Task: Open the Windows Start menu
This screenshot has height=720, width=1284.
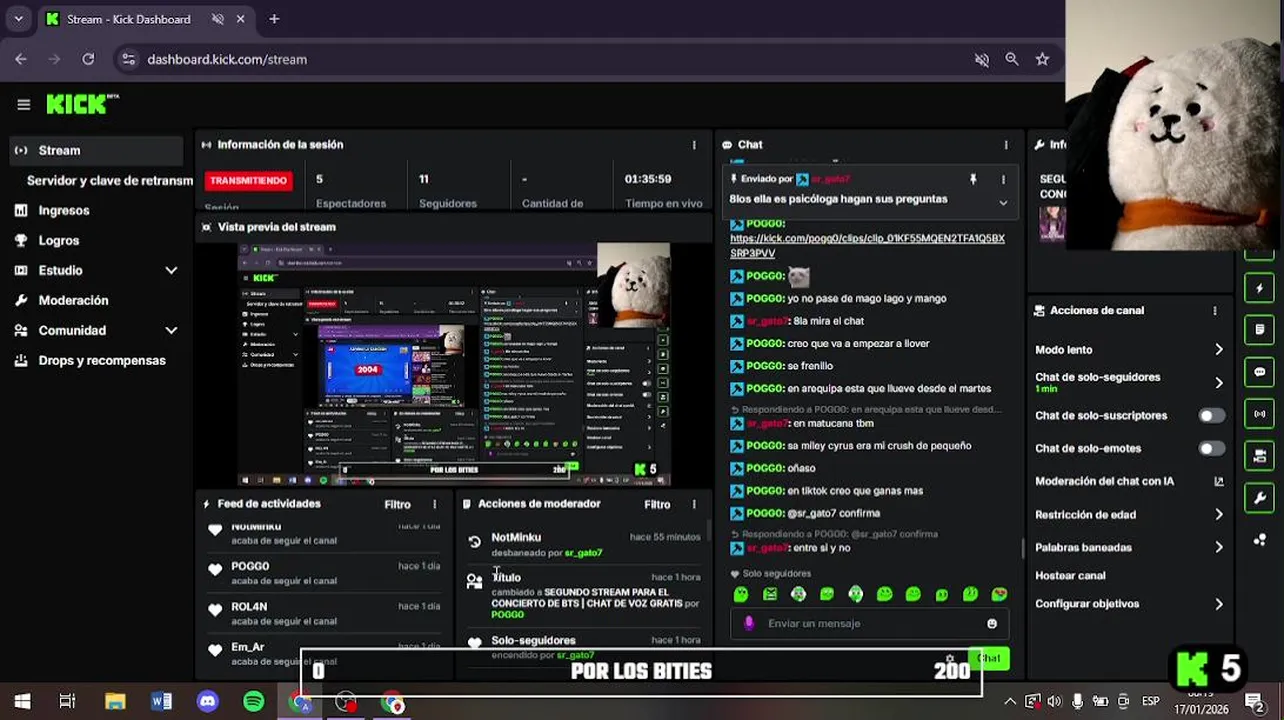Action: (22, 702)
